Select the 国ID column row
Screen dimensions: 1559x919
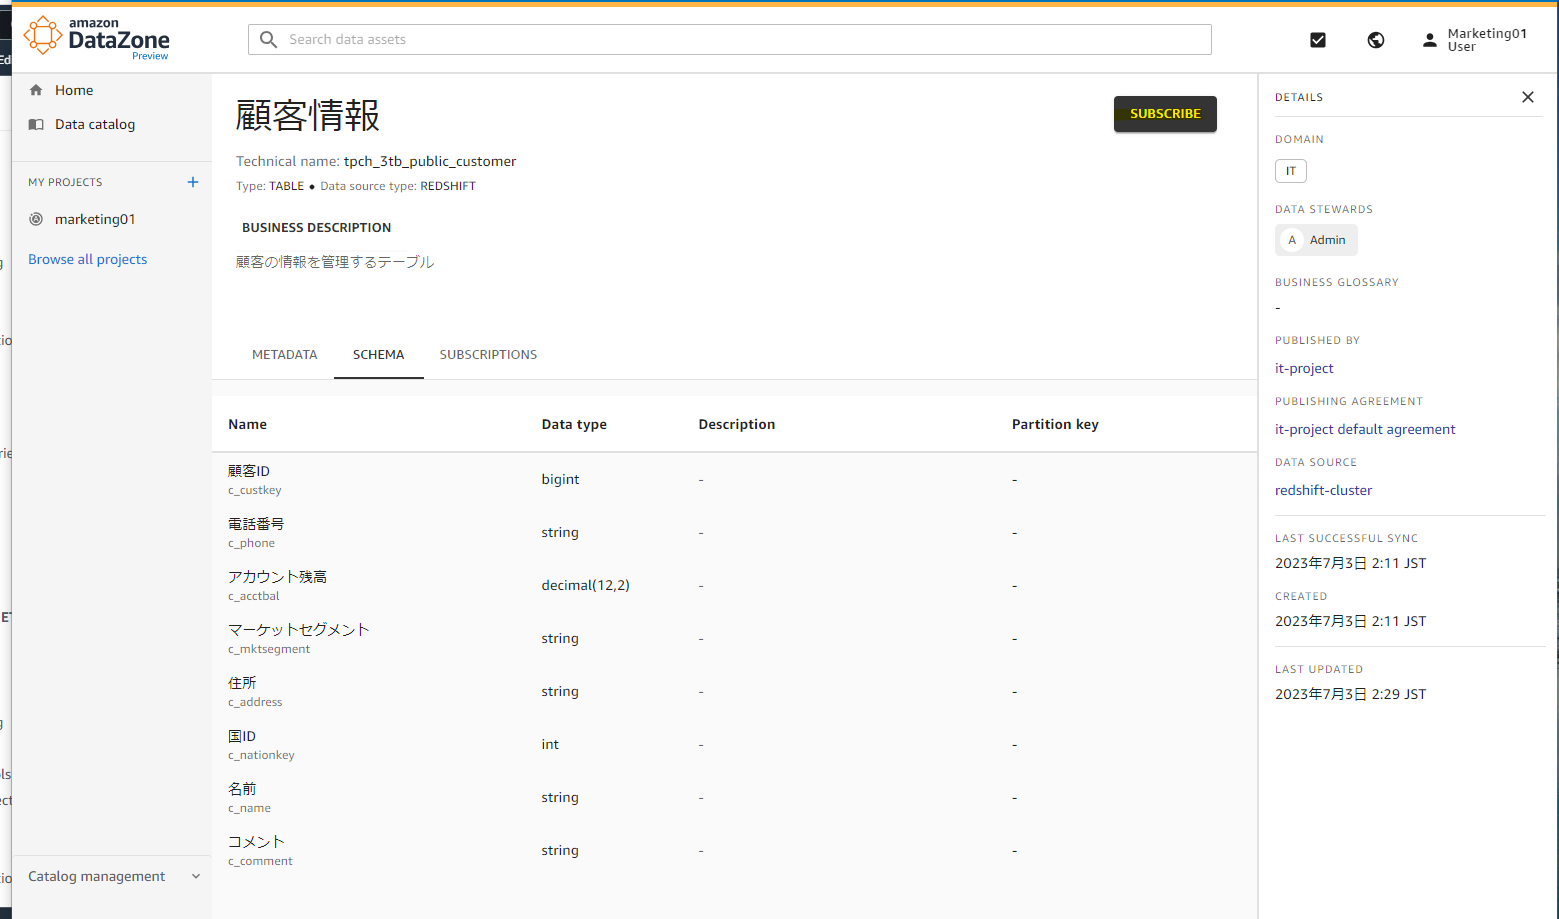(734, 744)
